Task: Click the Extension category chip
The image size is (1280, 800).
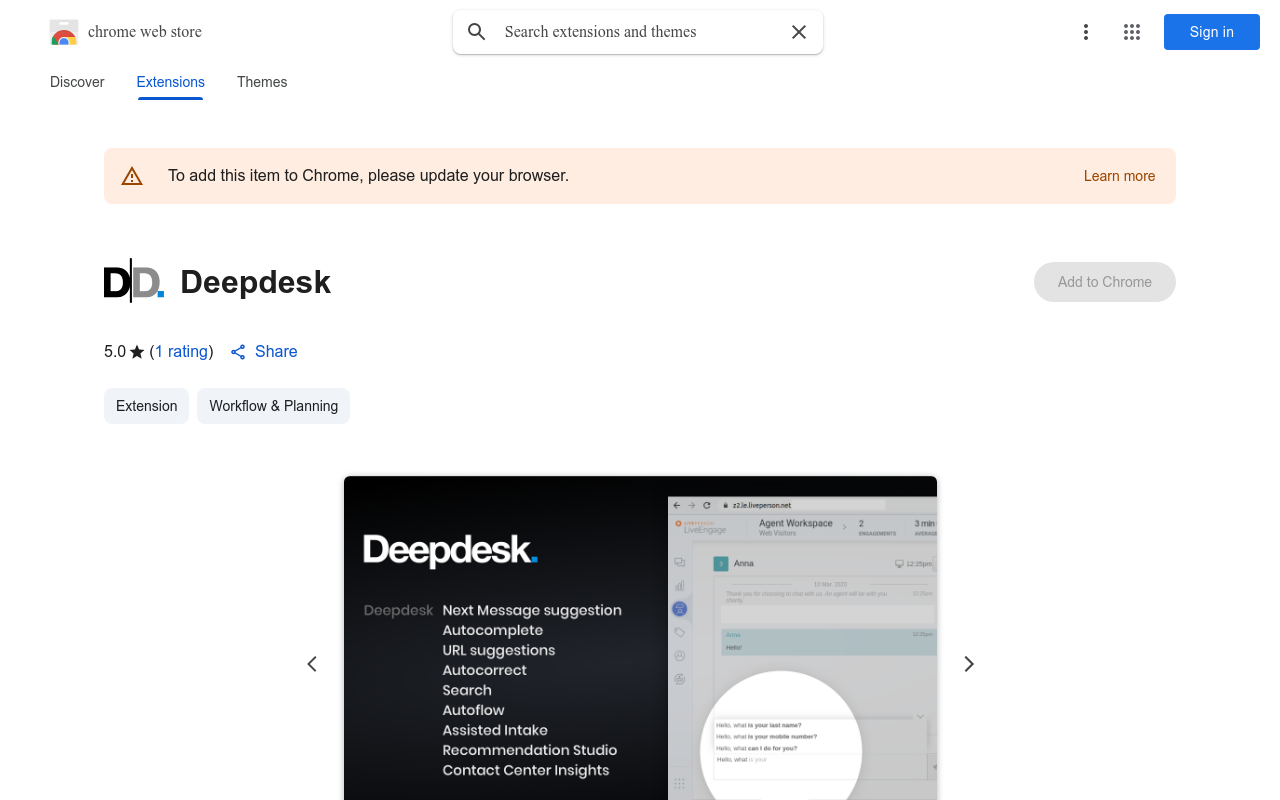Action: pos(146,406)
